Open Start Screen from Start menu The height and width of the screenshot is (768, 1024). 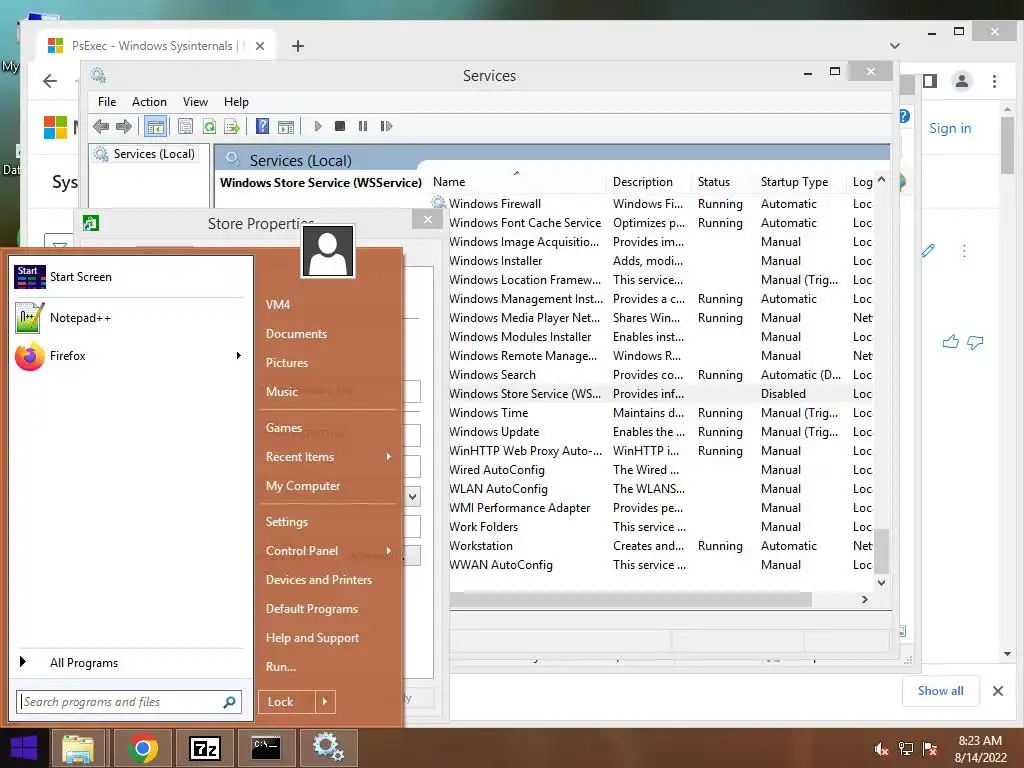pyautogui.click(x=129, y=277)
